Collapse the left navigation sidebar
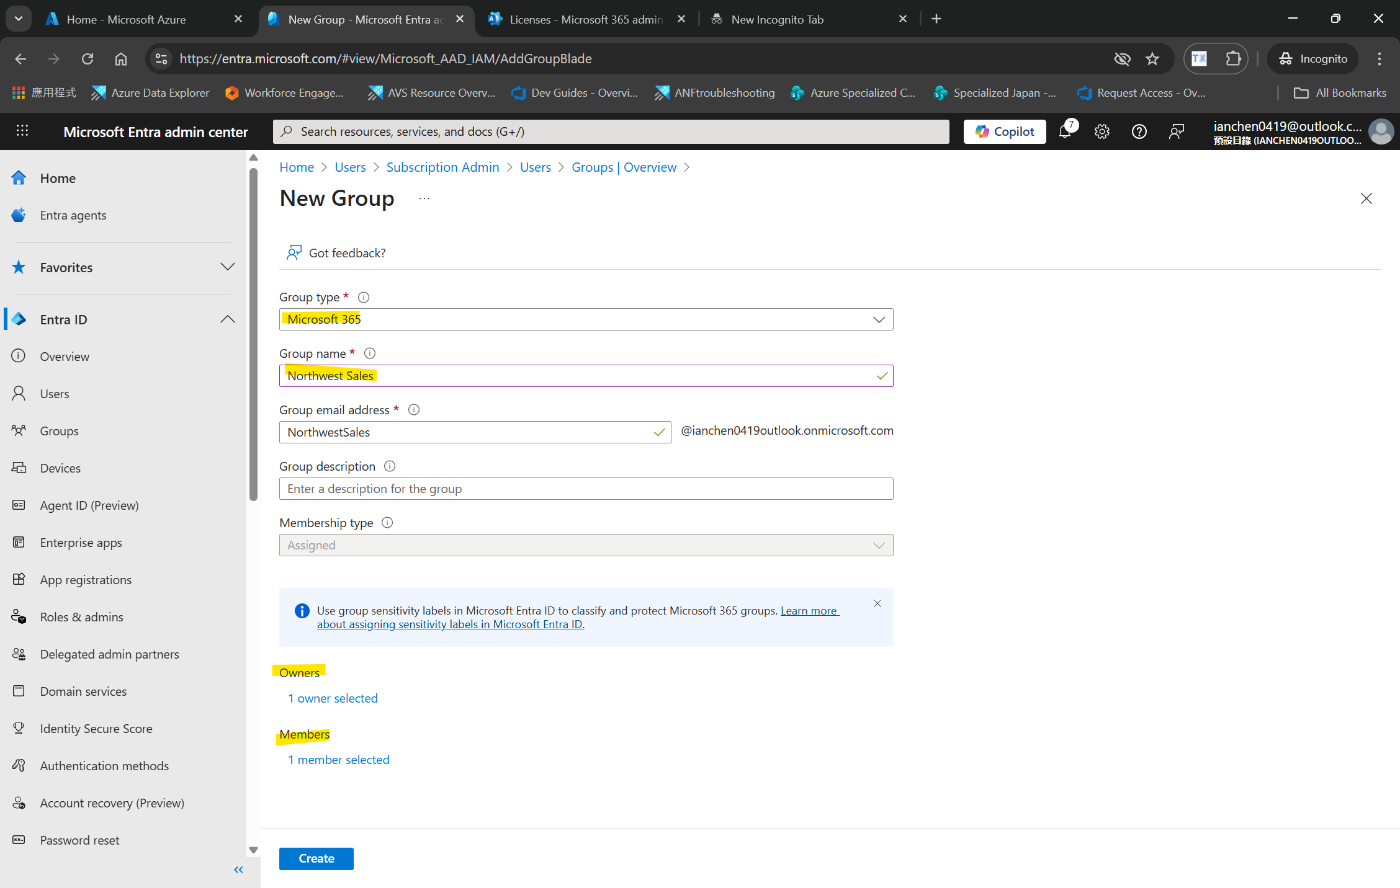 [x=238, y=870]
